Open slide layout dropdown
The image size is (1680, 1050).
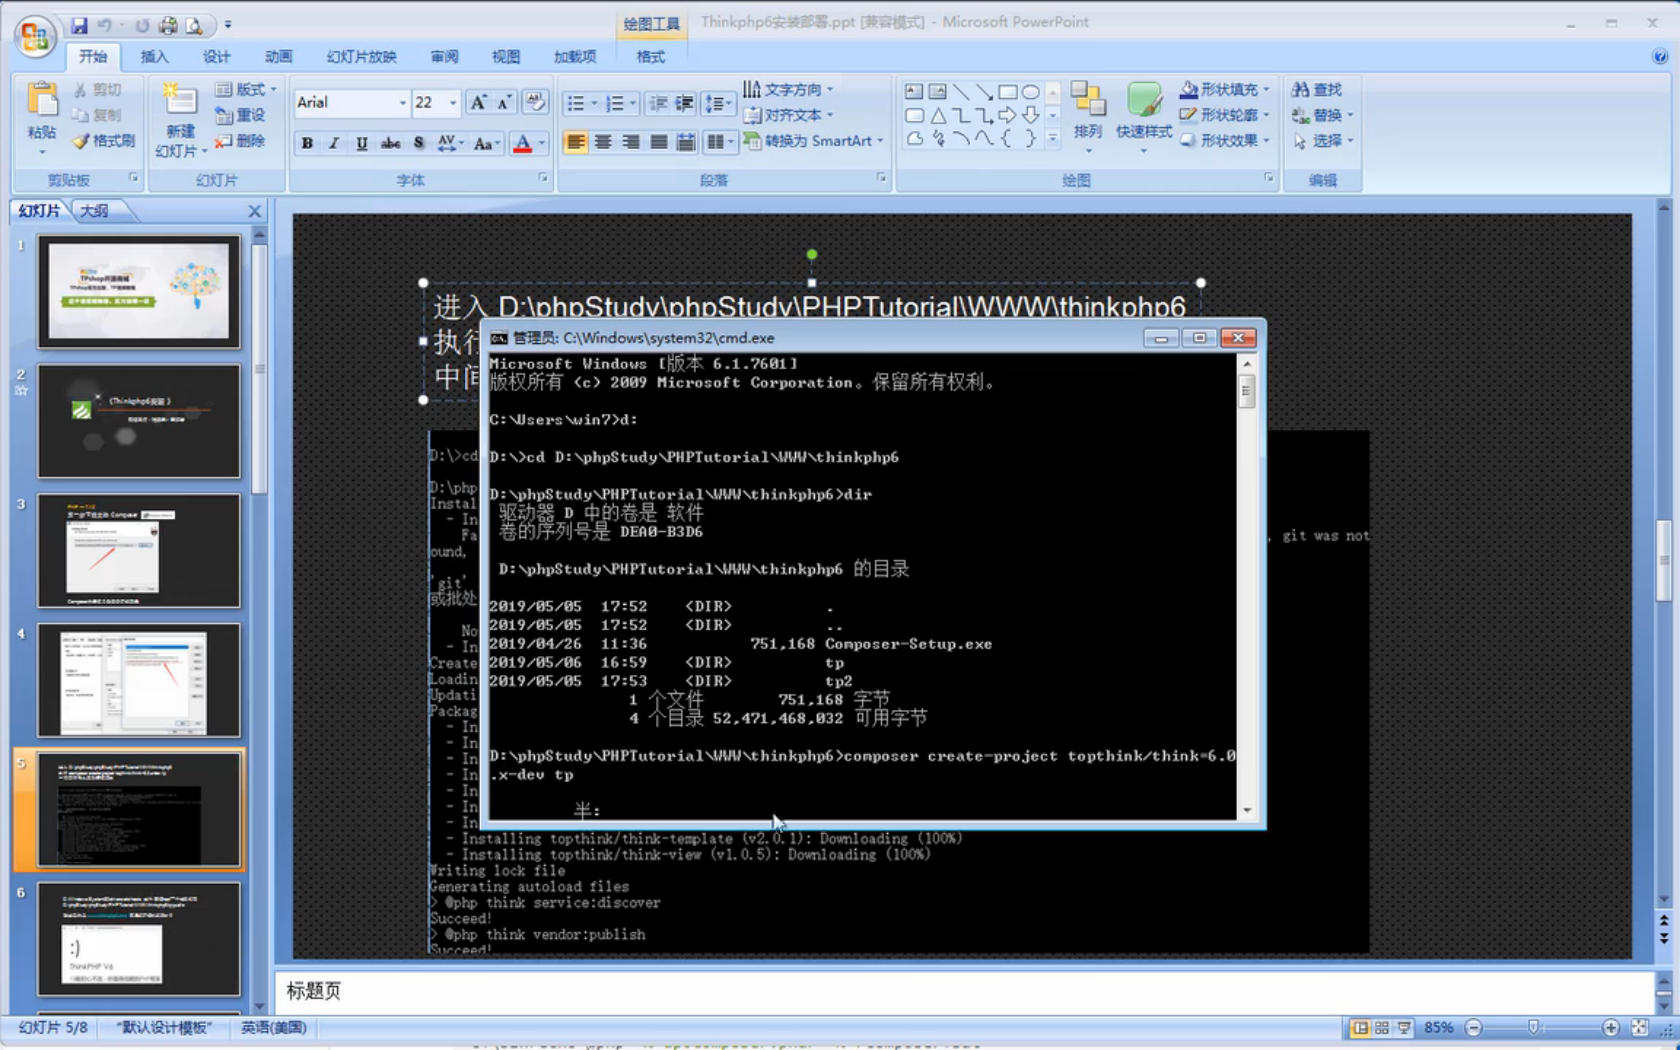click(246, 89)
